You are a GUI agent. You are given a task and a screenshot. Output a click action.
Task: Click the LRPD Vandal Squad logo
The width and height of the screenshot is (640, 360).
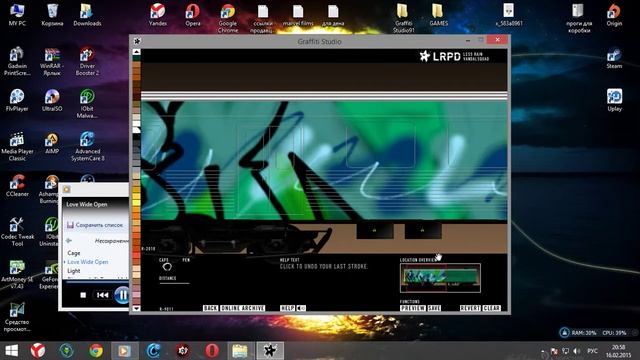point(453,56)
